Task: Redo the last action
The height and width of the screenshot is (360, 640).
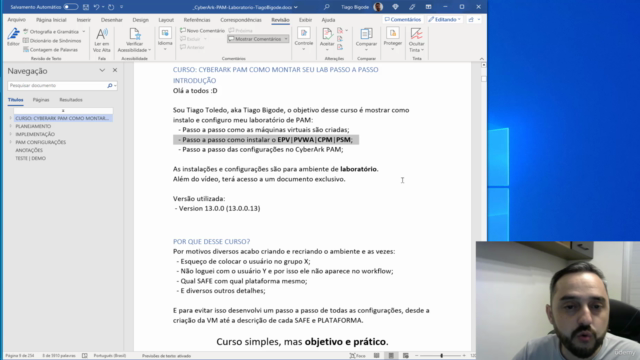Action: [111, 7]
